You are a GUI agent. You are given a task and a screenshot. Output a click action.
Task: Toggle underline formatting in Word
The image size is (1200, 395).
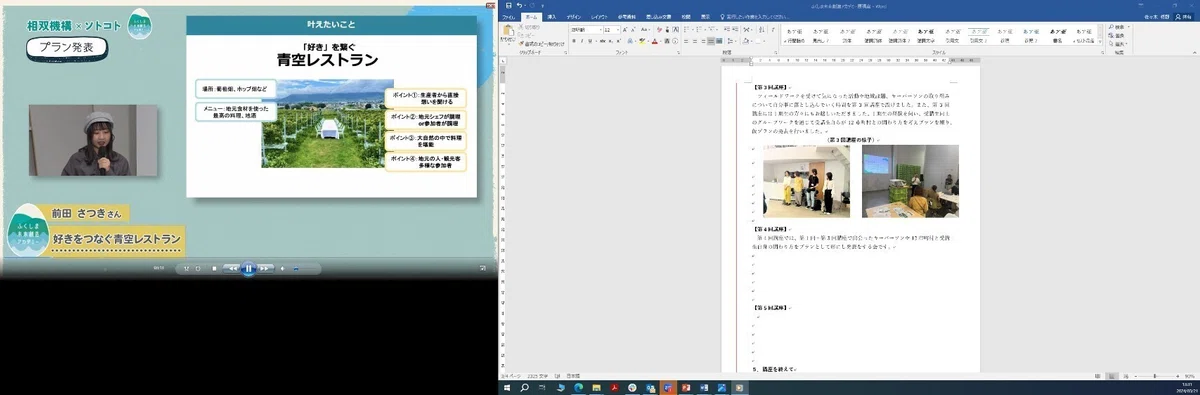tap(590, 41)
